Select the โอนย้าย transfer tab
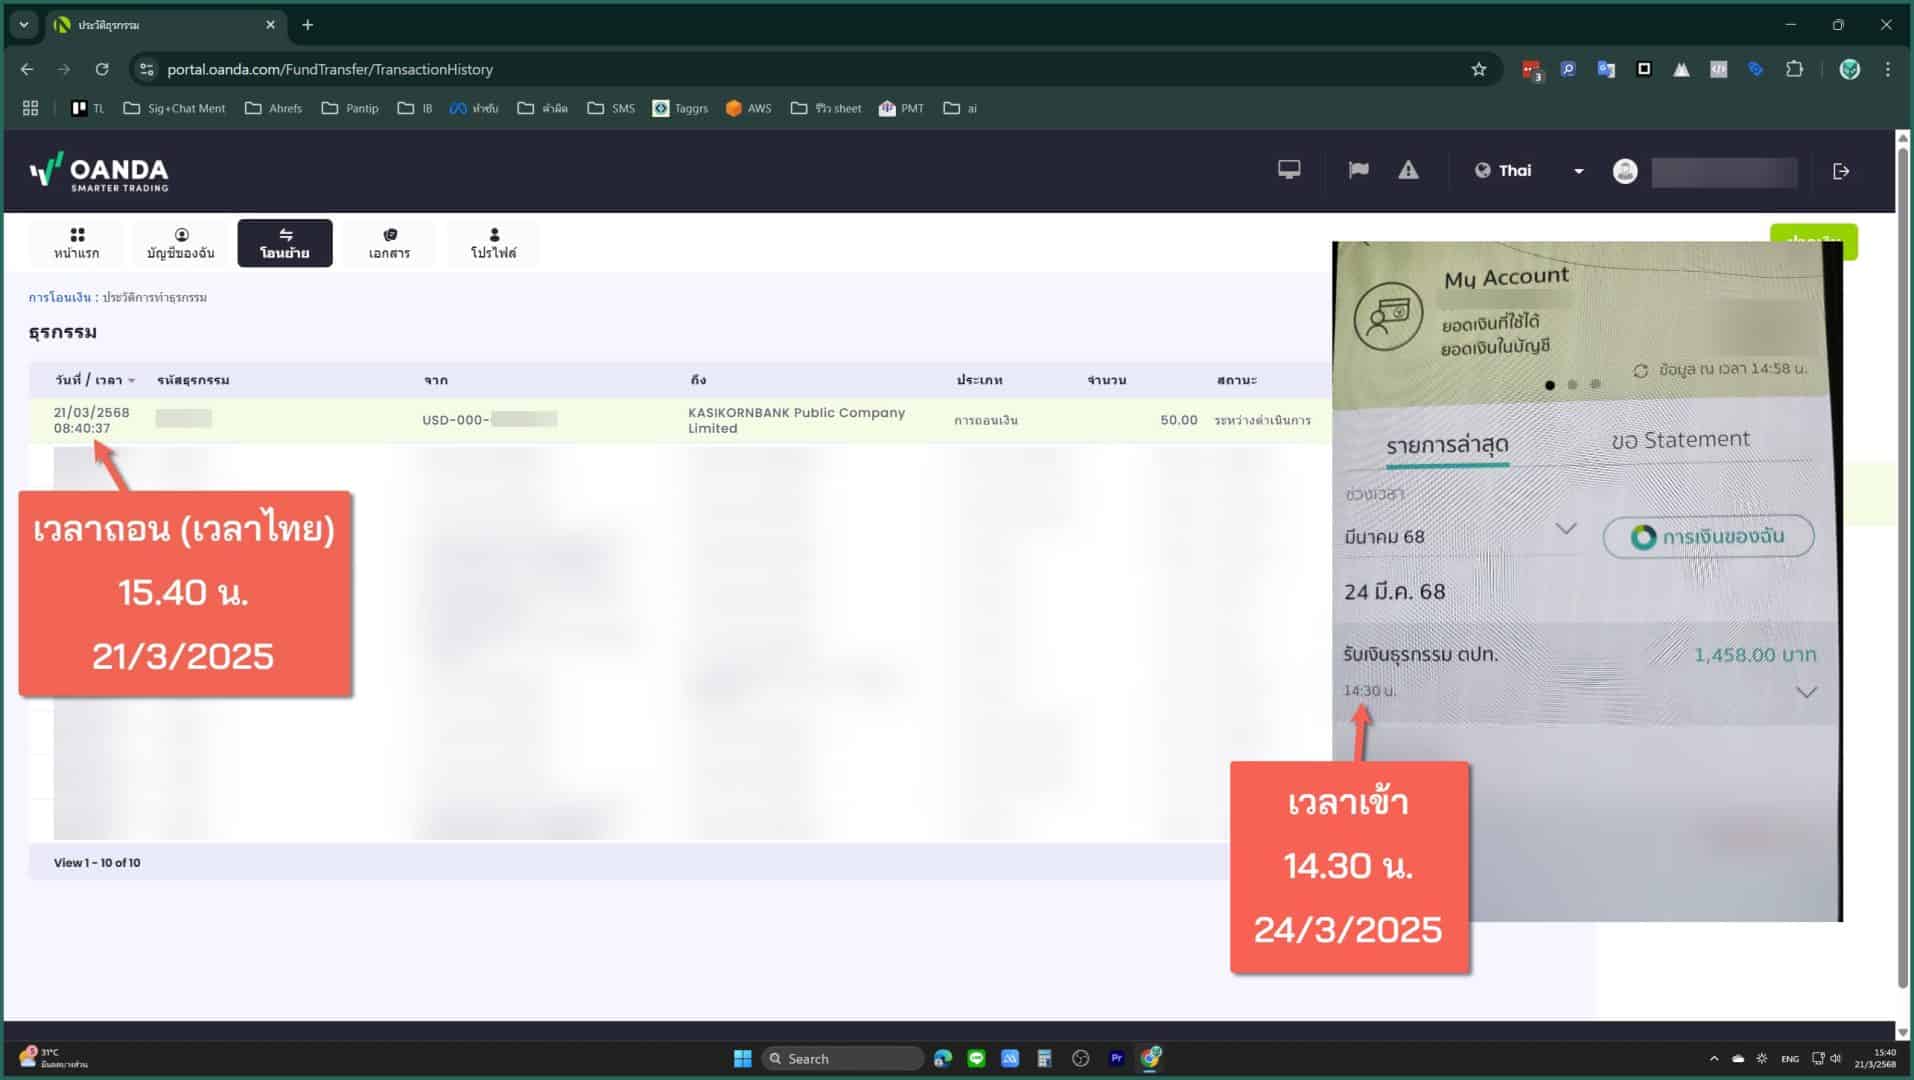1914x1080 pixels. (x=285, y=243)
